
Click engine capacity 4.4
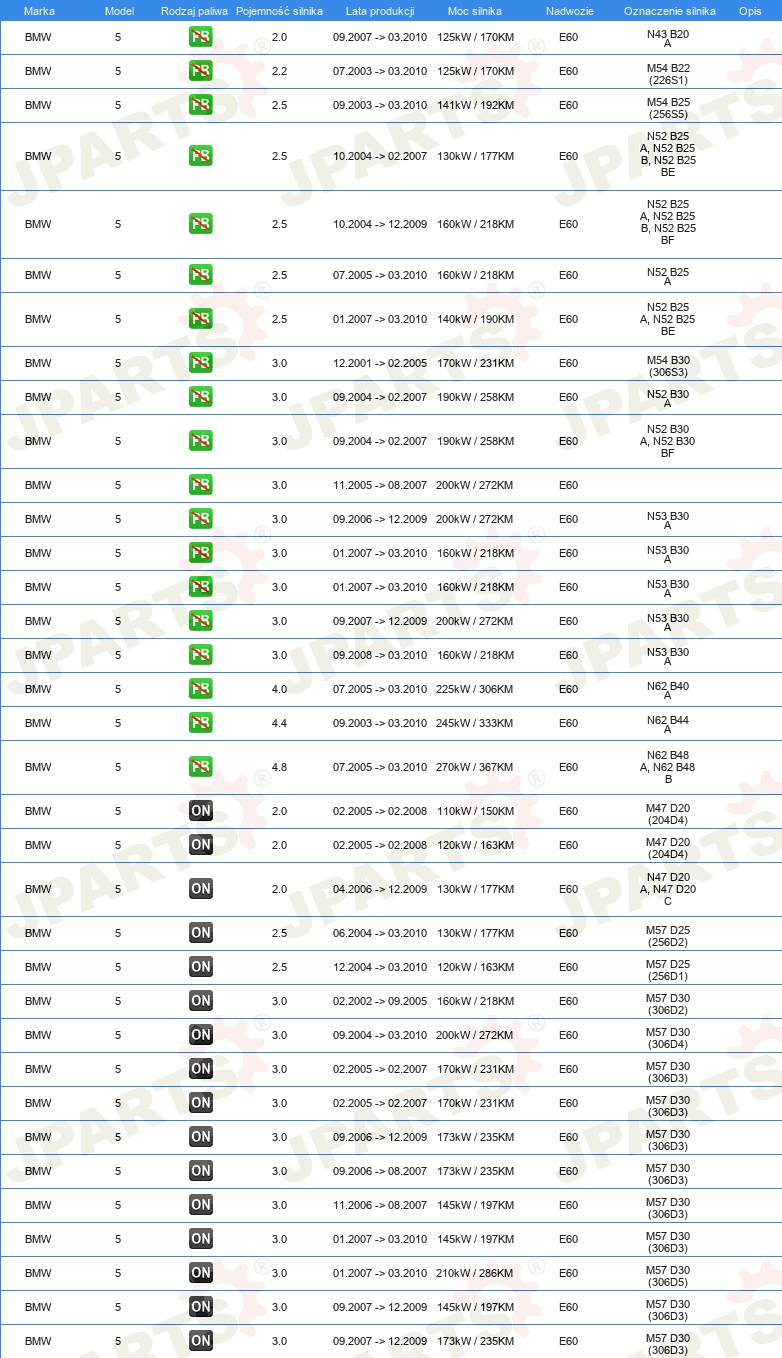(x=279, y=723)
